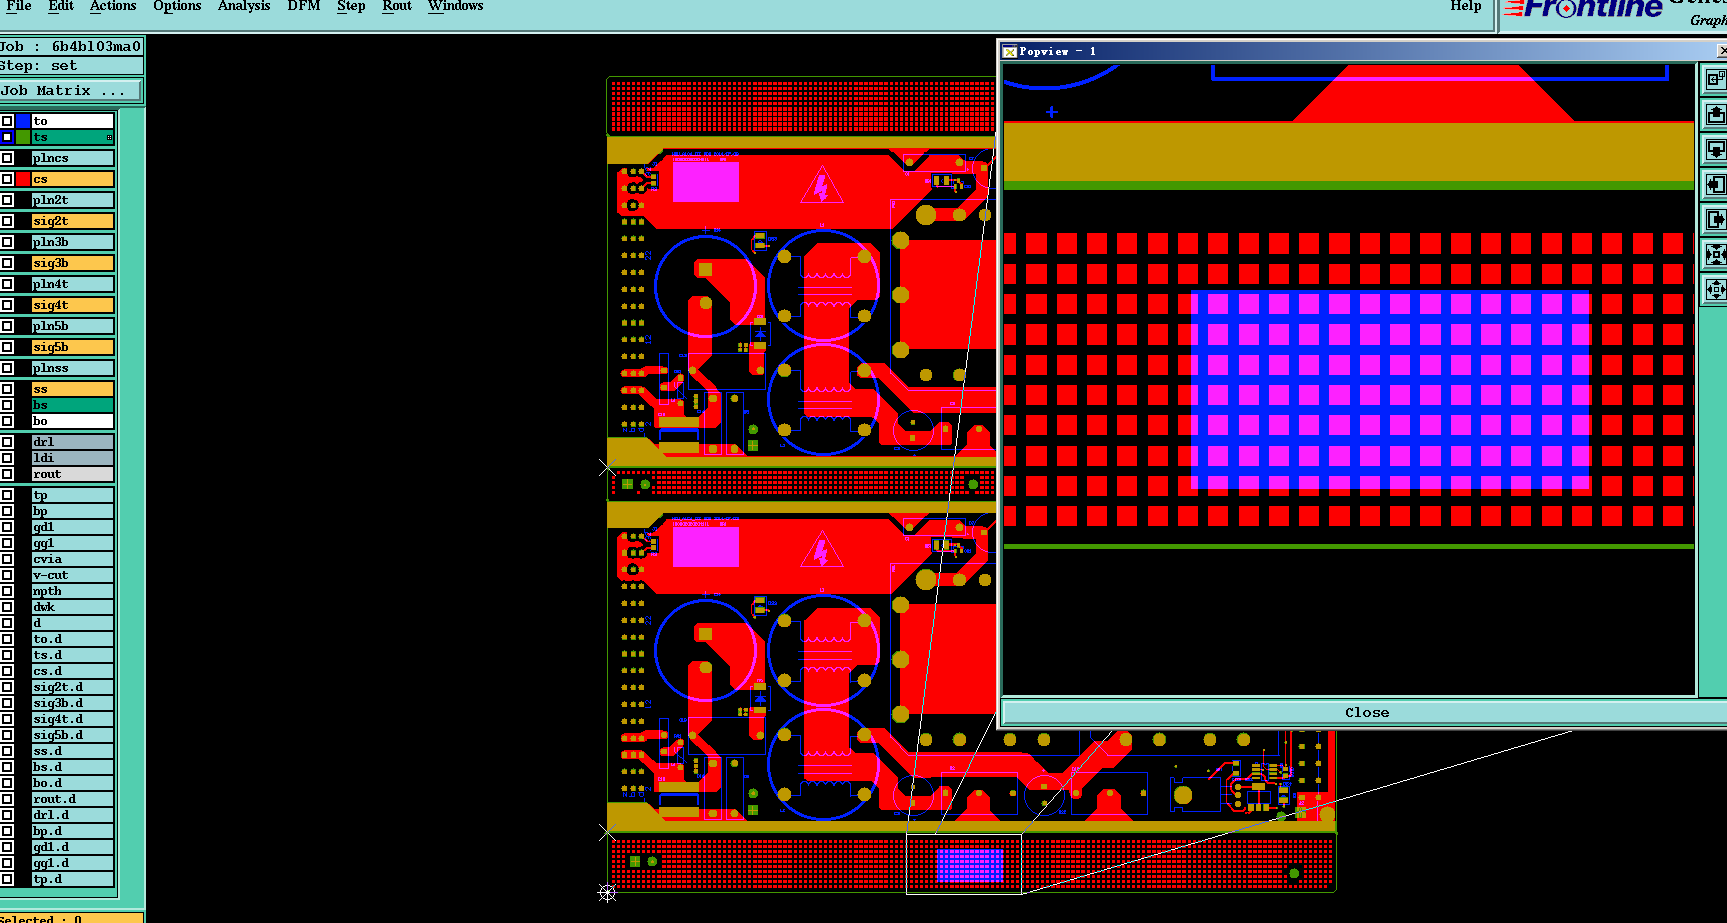Click the 'Selected : 0' status entry
This screenshot has height=923, width=1727.
point(71,918)
